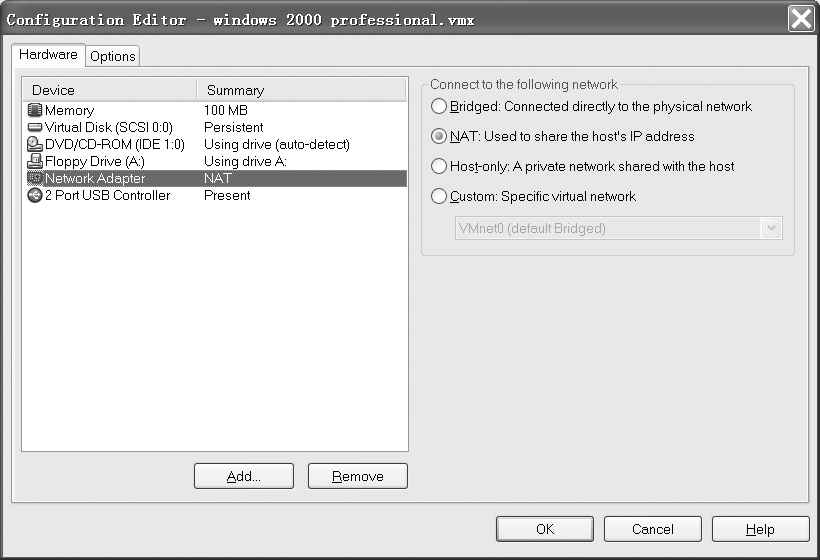The width and height of the screenshot is (820, 560).
Task: Click the Floppy Drive icon
Action: pos(35,162)
